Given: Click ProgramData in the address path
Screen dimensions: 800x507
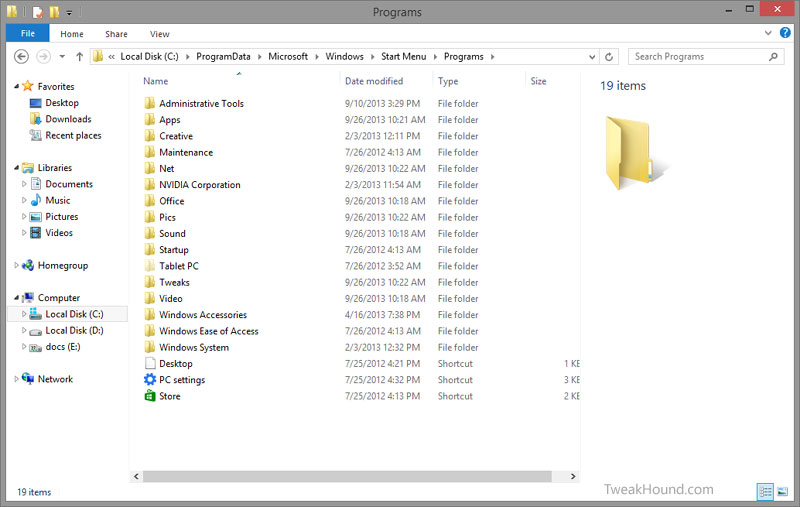Looking at the screenshot, I should [x=223, y=57].
